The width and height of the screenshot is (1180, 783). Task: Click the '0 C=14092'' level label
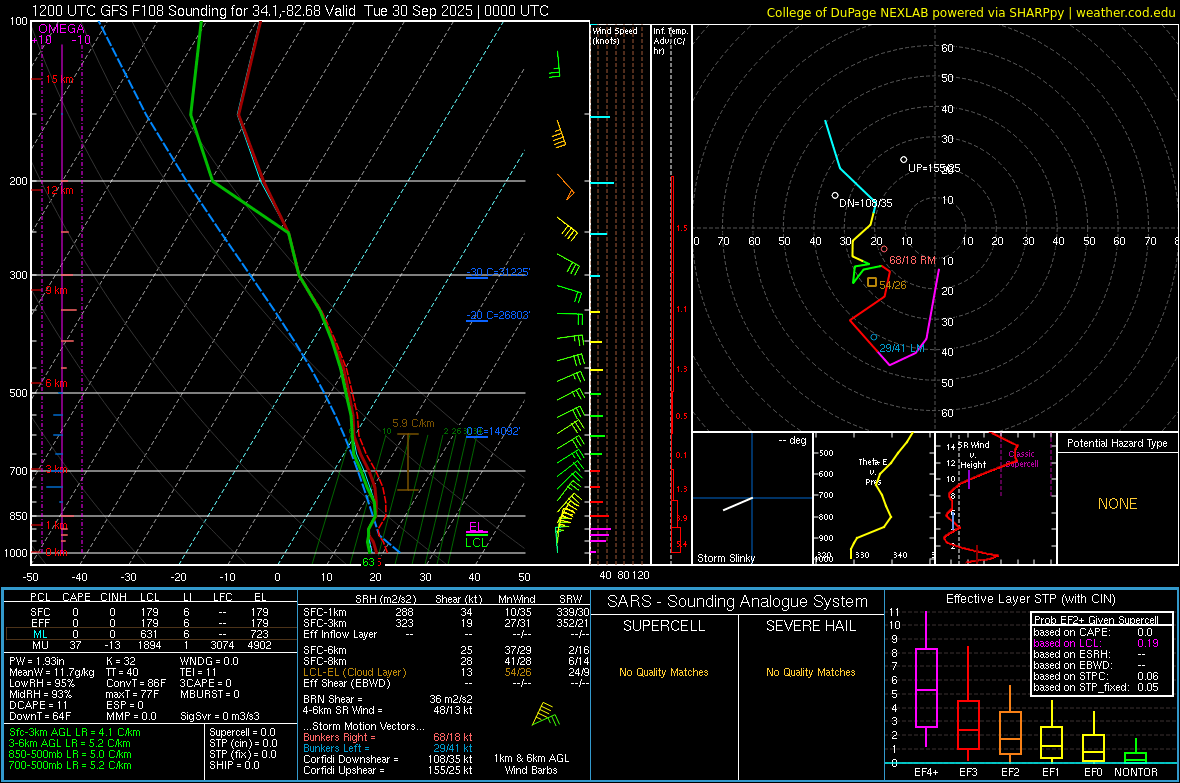(493, 431)
